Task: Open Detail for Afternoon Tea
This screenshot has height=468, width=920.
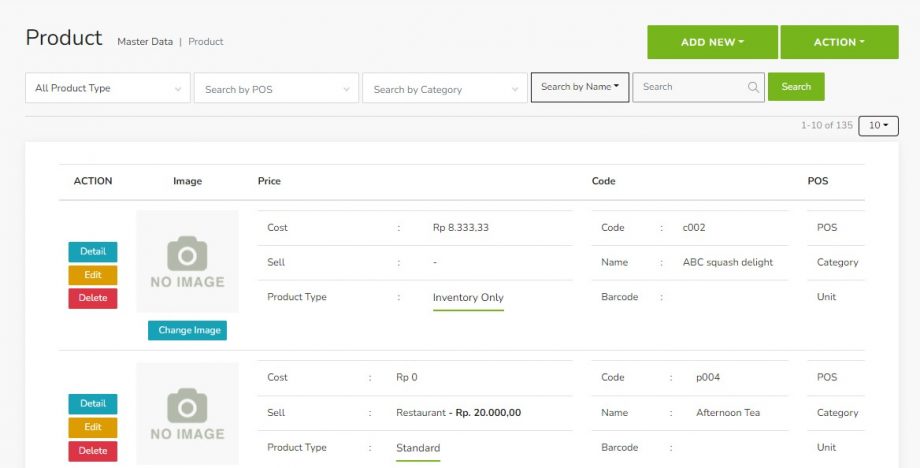Action: [x=93, y=403]
